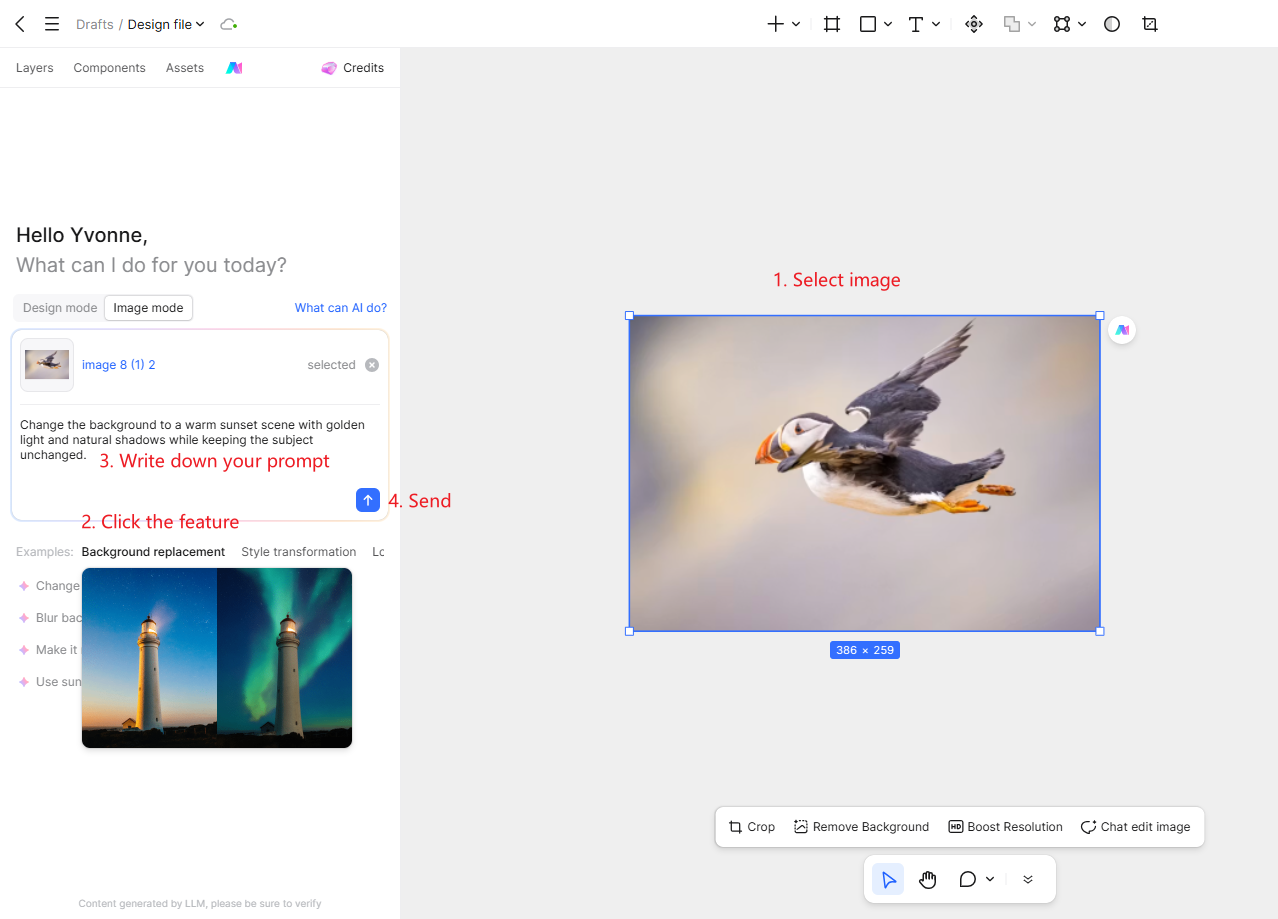Switch to the Assets tab
The width and height of the screenshot is (1278, 919).
click(x=185, y=68)
